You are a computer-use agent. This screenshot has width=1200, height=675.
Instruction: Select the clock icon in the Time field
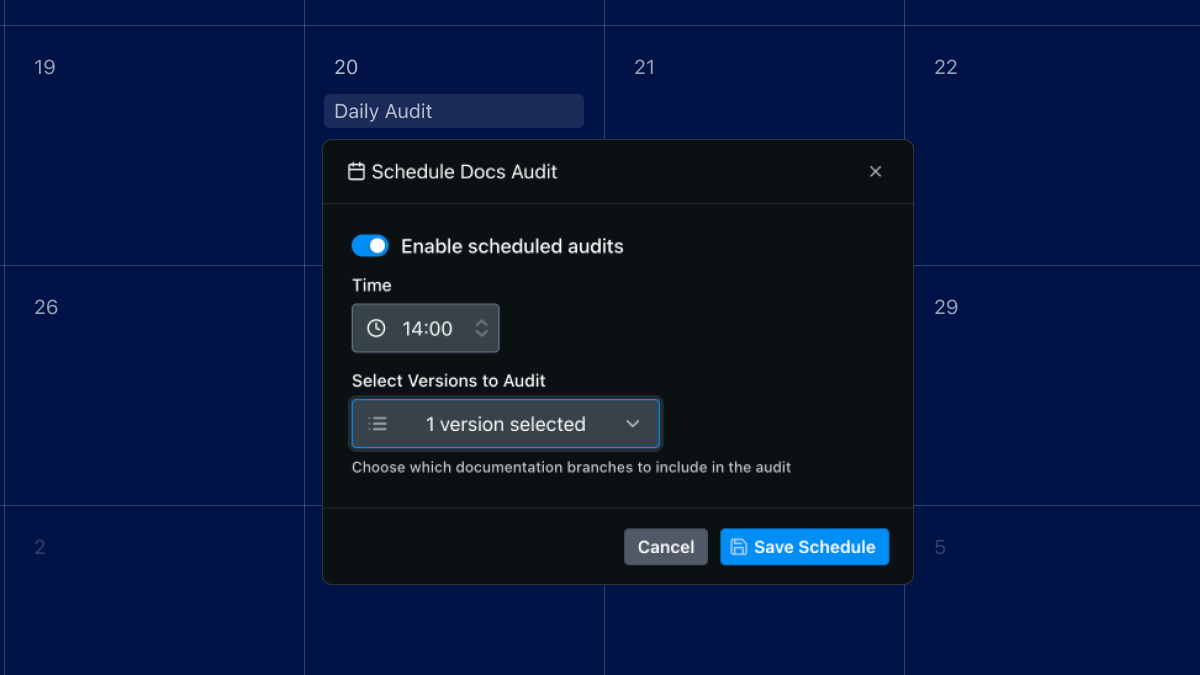[x=375, y=328]
